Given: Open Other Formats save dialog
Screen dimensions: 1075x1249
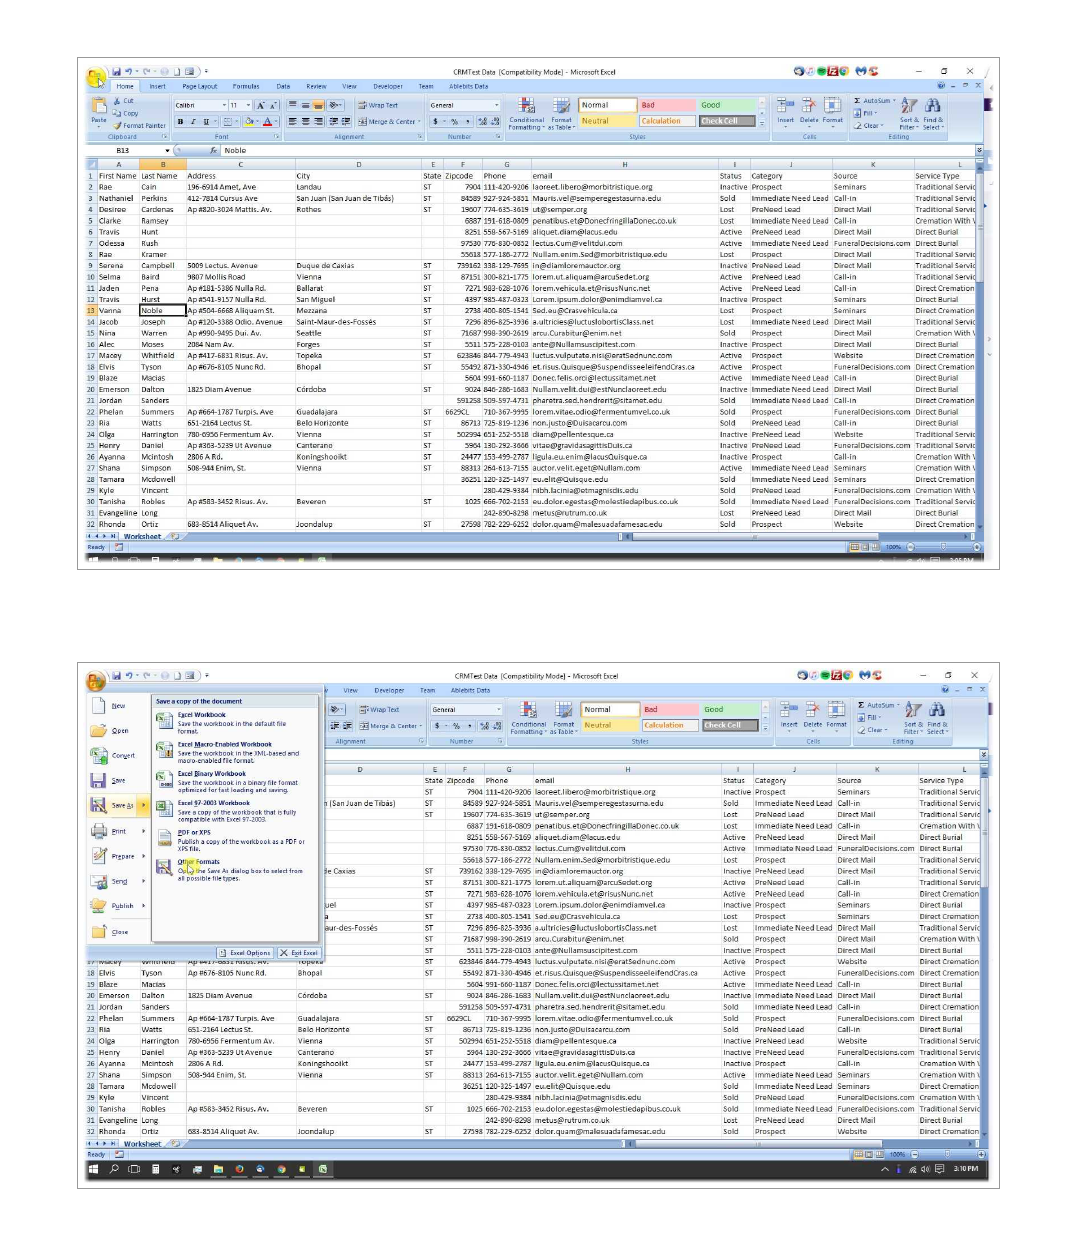Looking at the screenshot, I should point(198,862).
